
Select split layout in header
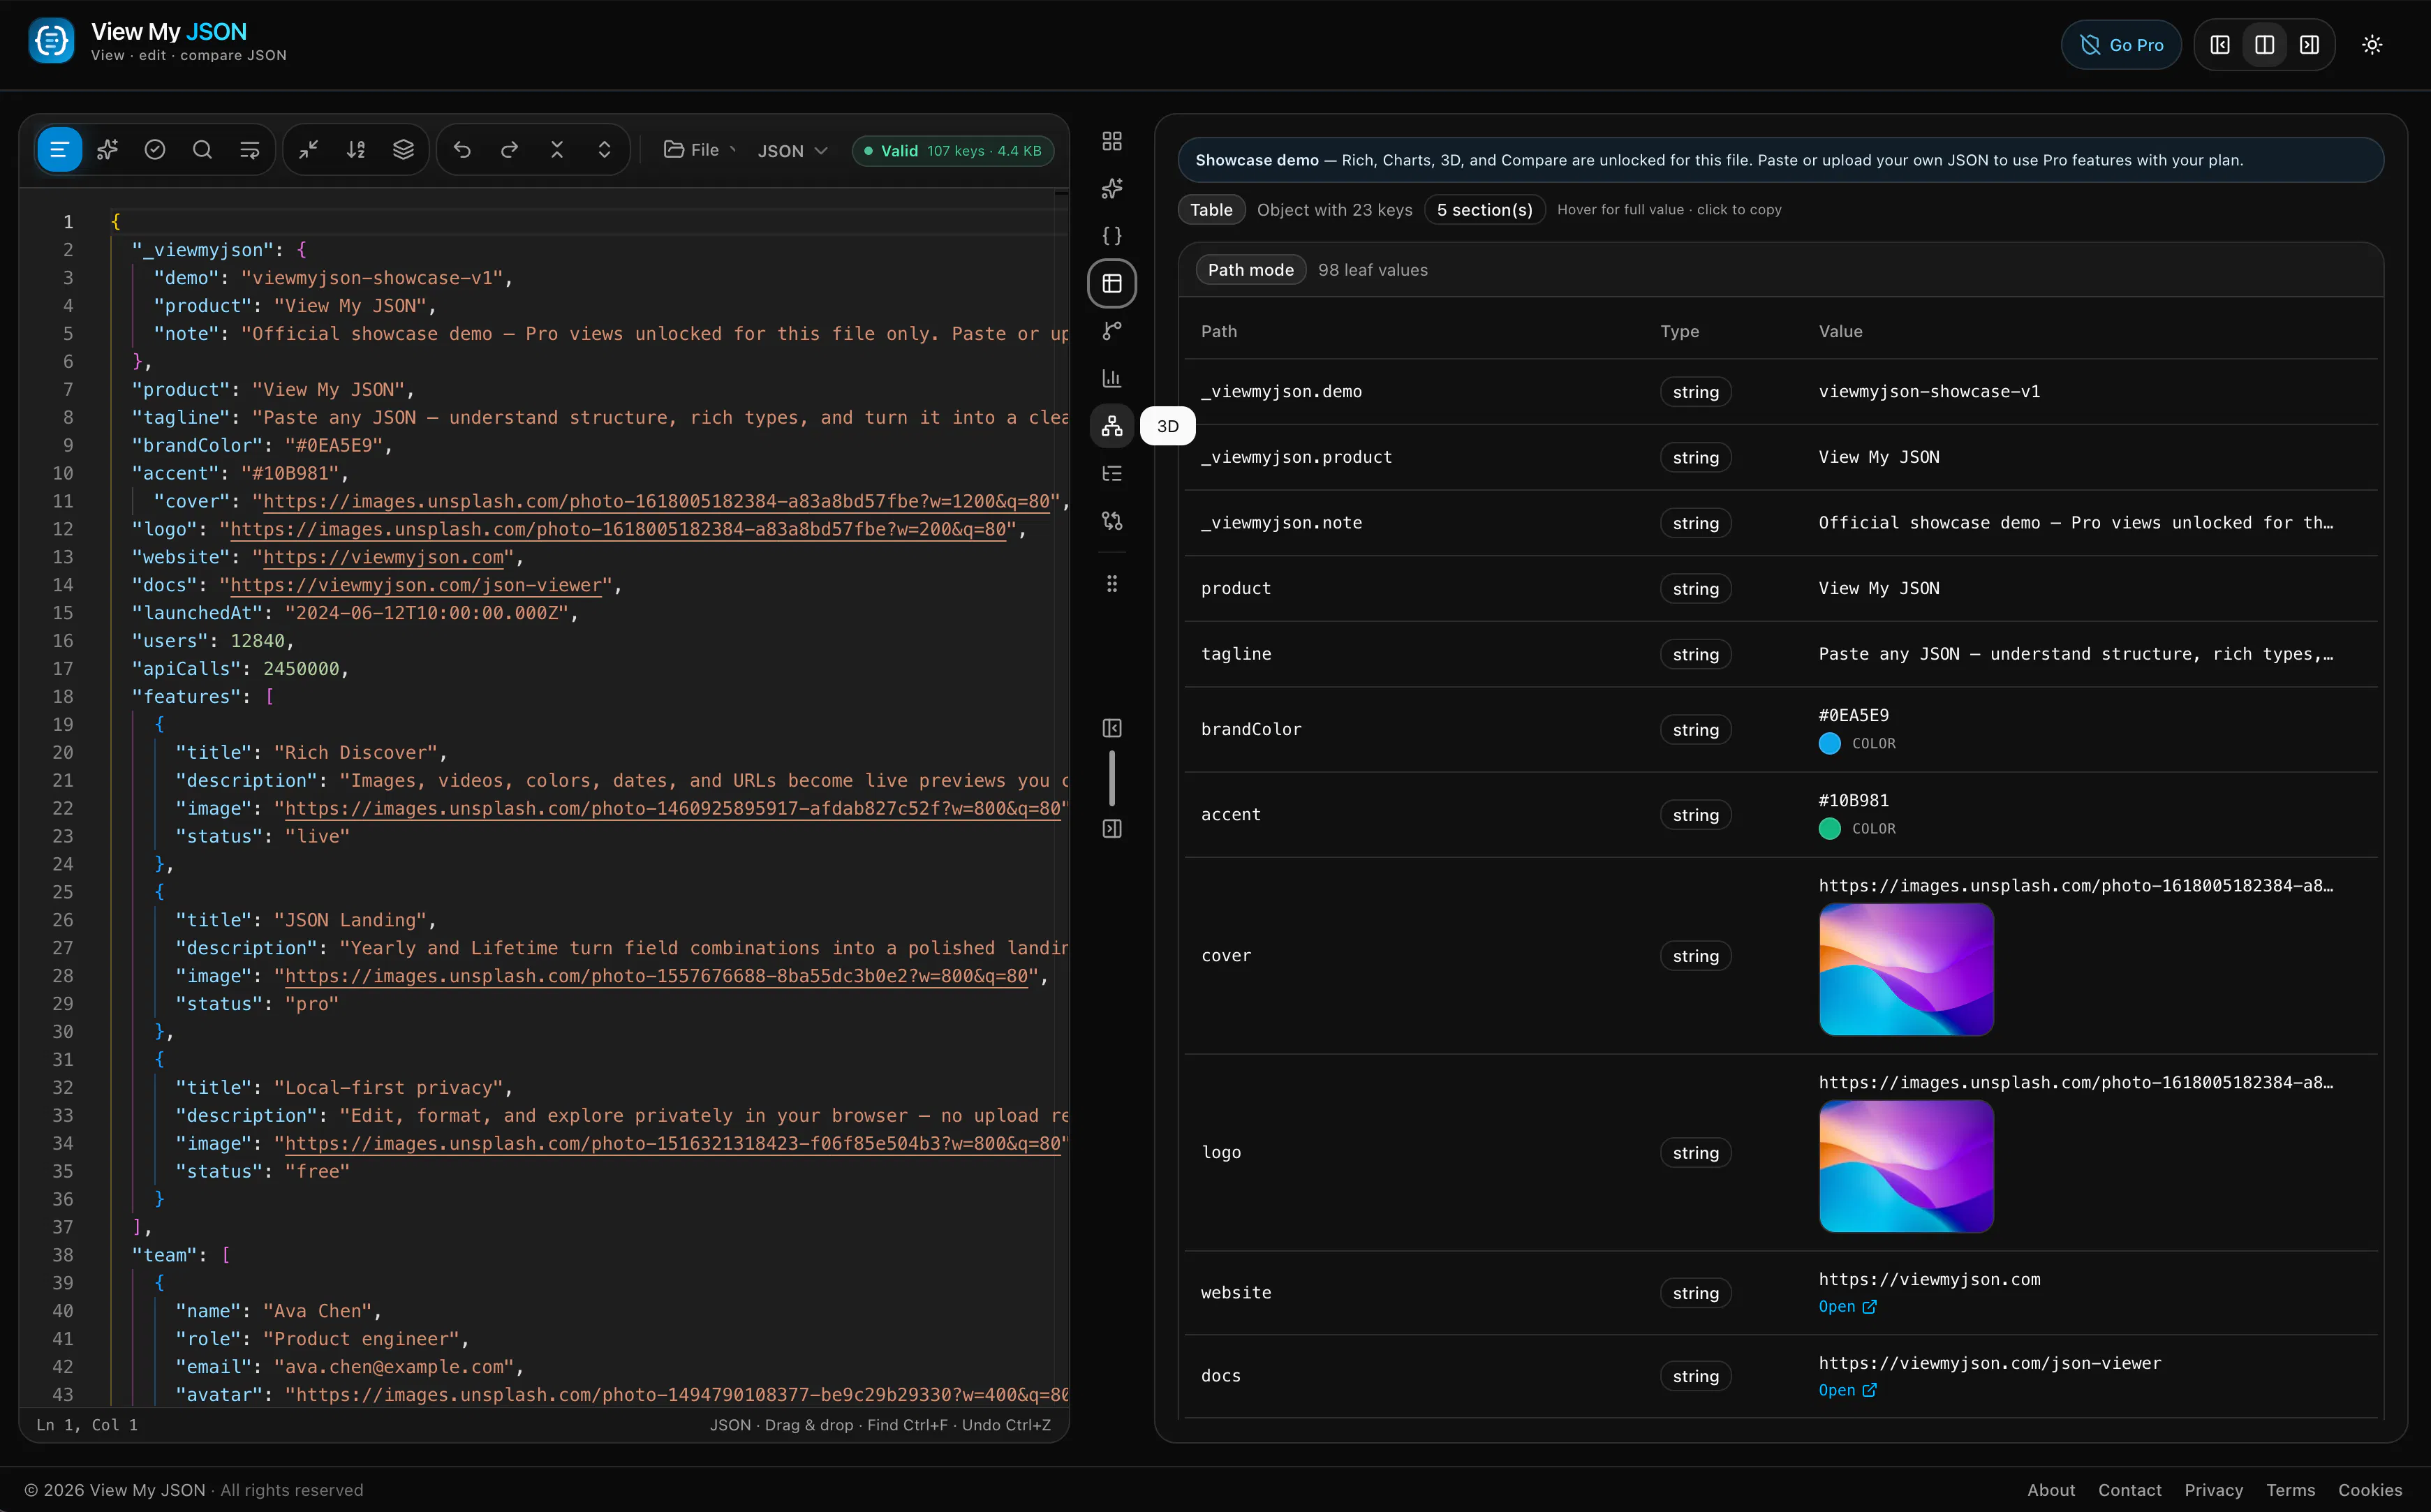(2265, 45)
